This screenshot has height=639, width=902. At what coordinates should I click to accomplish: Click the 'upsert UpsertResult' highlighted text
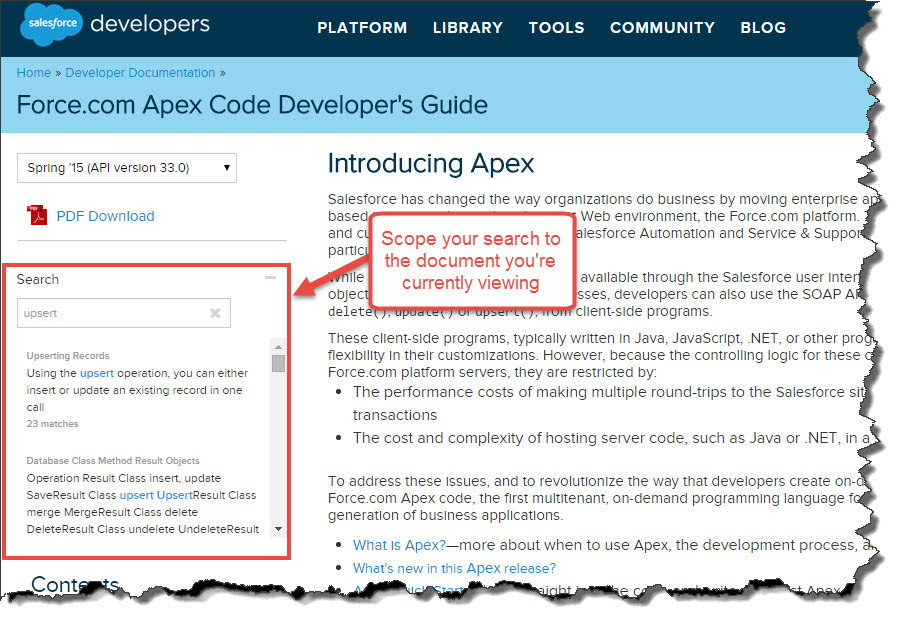156,495
